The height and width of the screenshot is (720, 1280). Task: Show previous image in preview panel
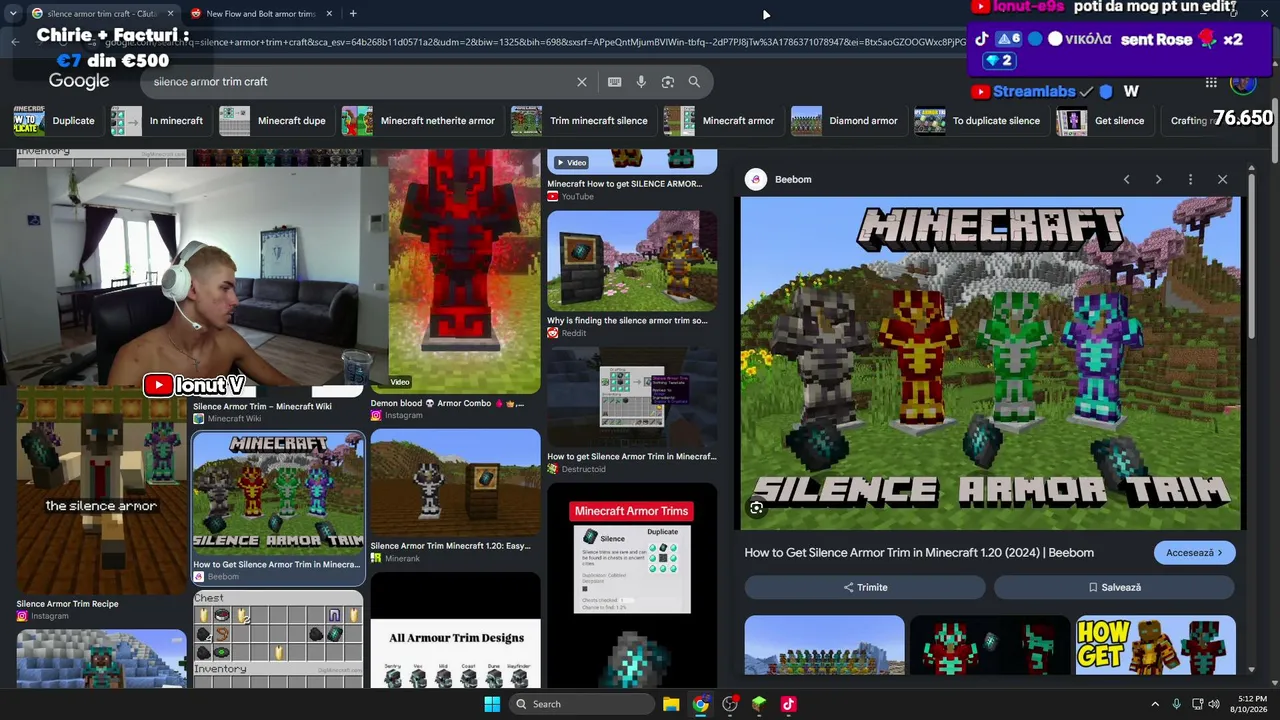click(x=1126, y=179)
